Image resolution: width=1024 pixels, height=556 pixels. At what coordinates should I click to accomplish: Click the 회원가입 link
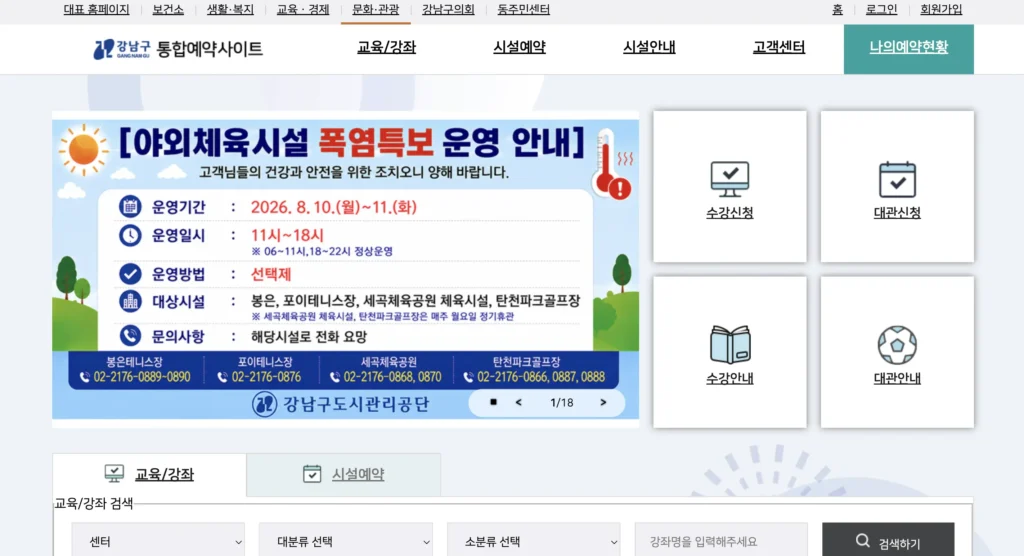pos(941,10)
